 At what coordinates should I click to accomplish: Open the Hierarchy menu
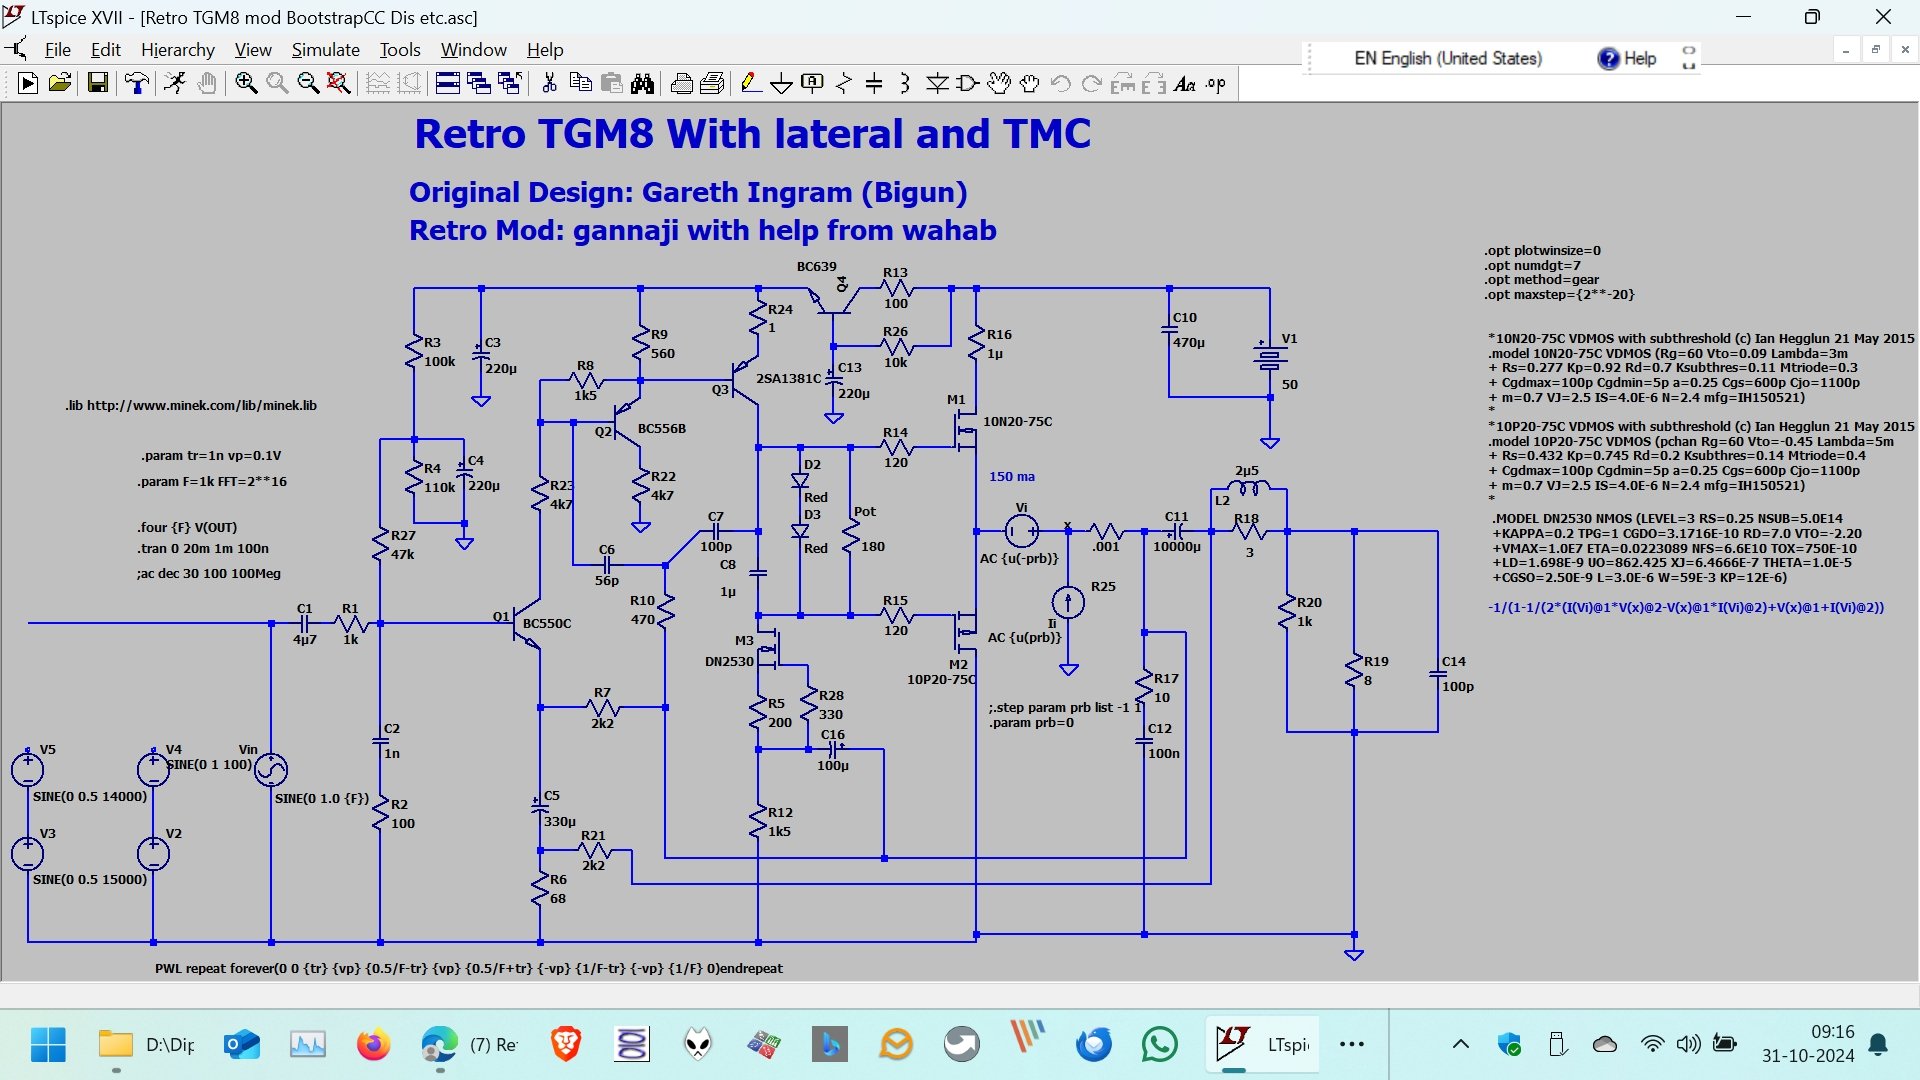178,50
